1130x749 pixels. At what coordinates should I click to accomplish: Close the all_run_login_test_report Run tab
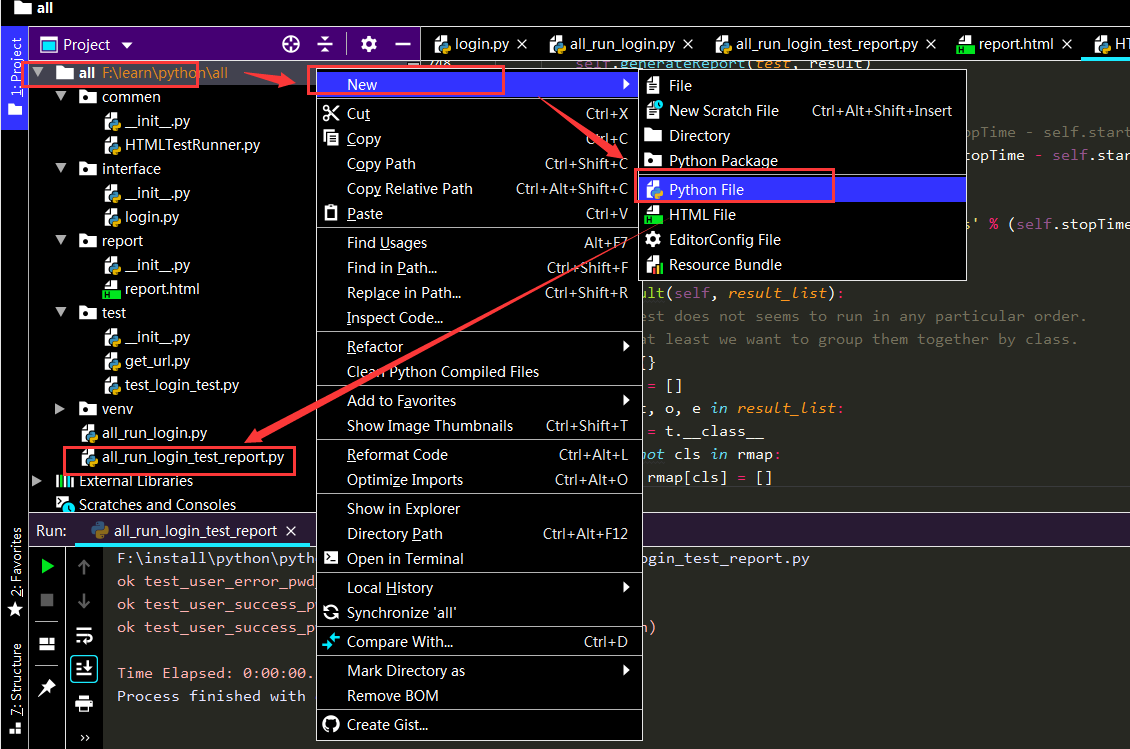(291, 531)
